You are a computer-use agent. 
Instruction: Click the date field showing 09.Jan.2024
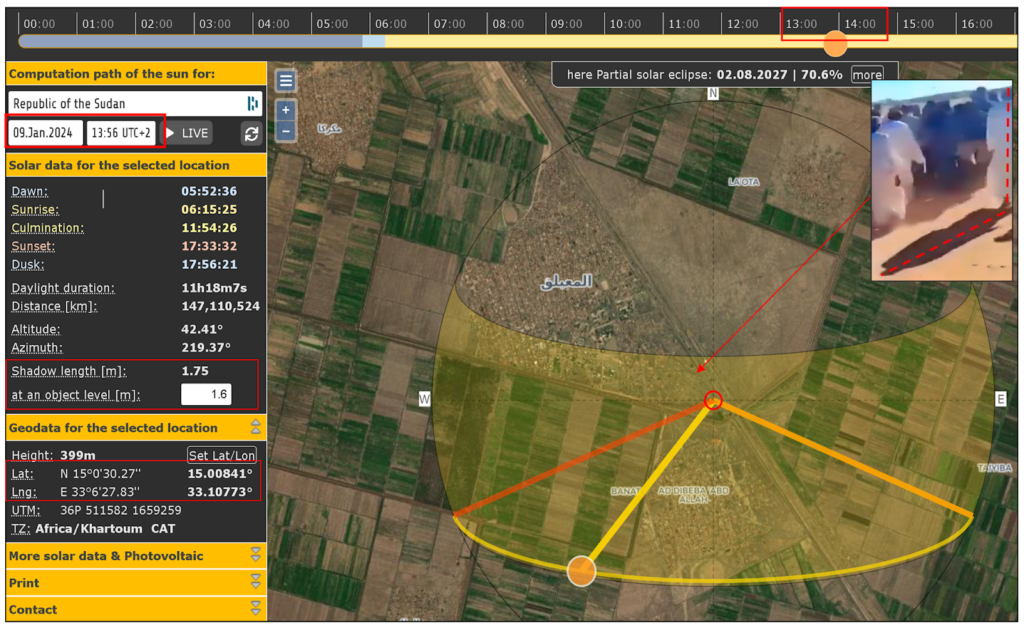tap(45, 133)
